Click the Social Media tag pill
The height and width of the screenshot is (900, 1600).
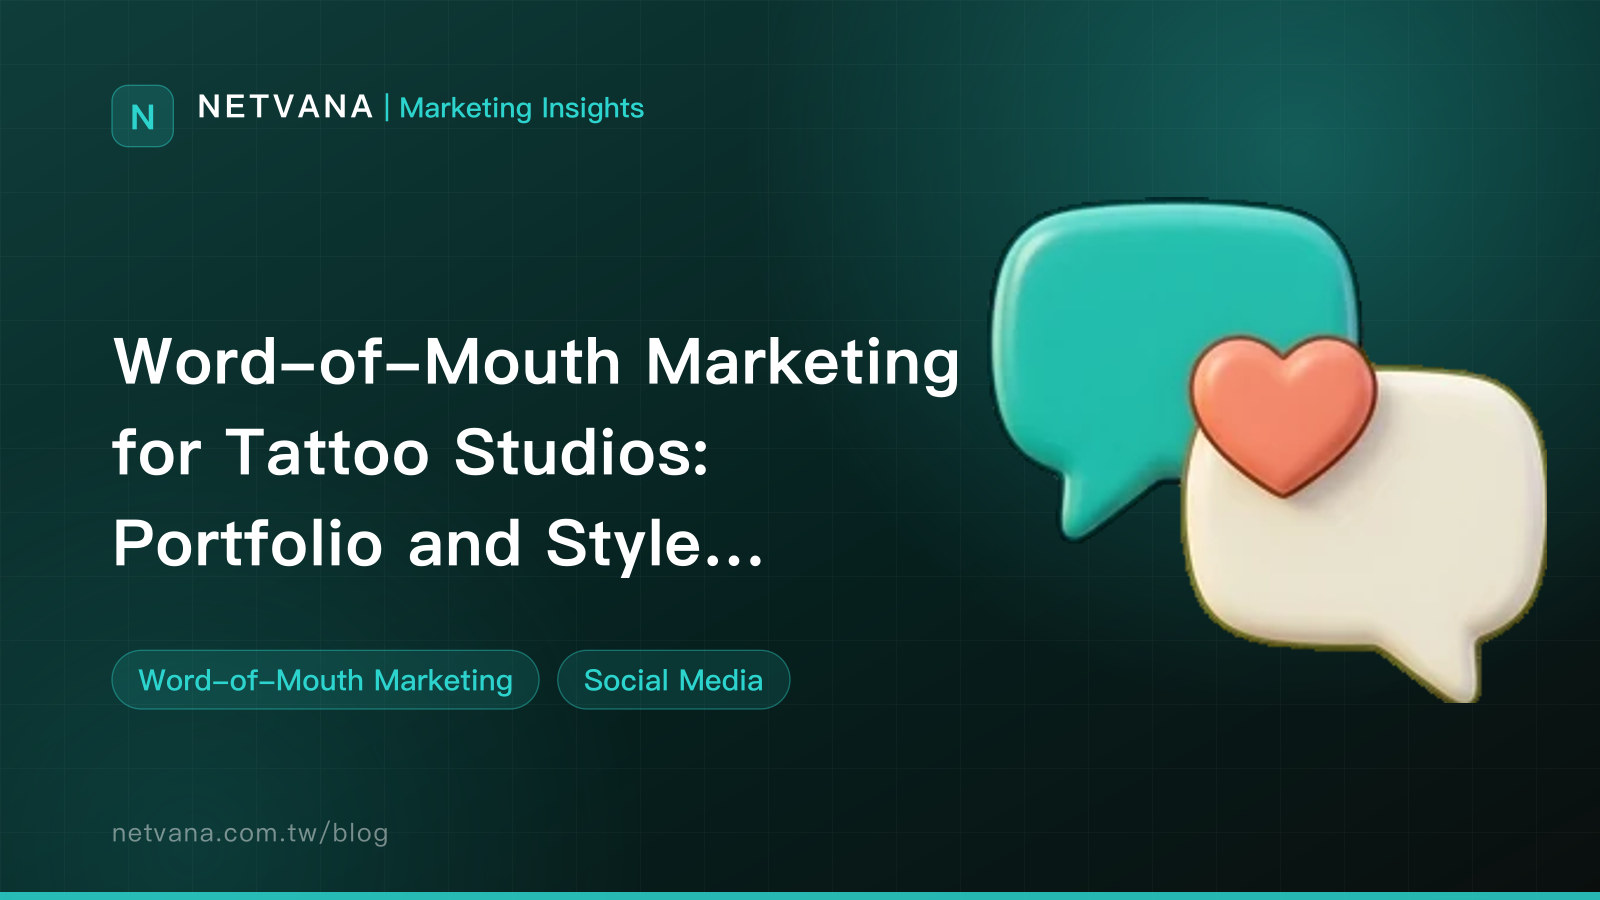tap(673, 680)
